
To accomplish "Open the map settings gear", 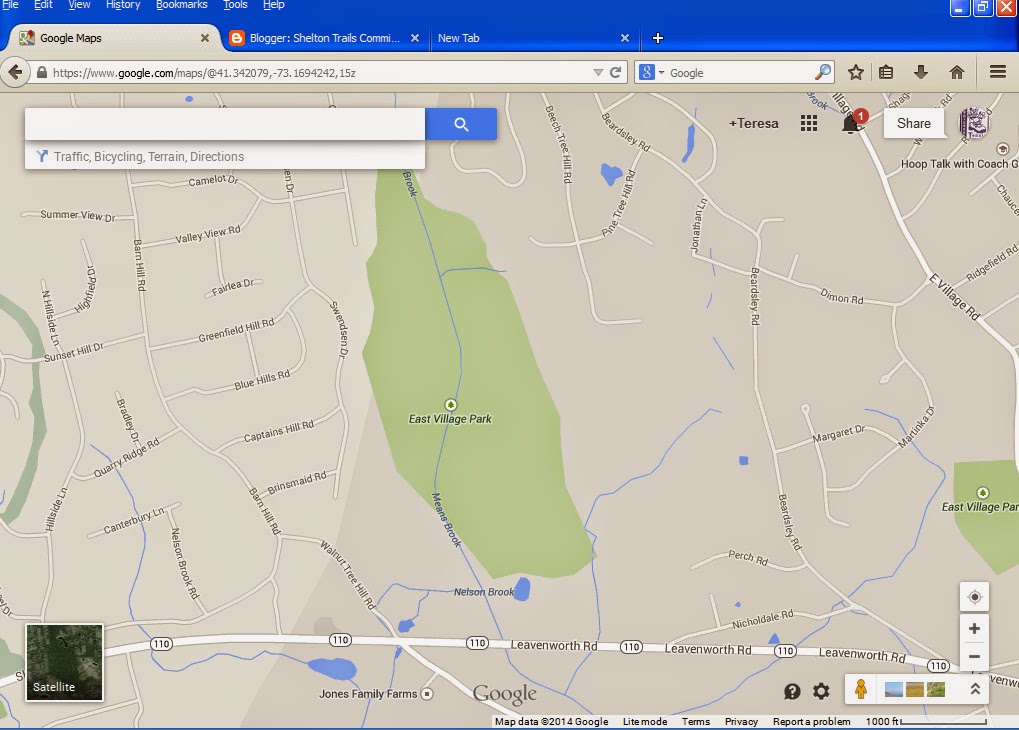I will point(821,691).
